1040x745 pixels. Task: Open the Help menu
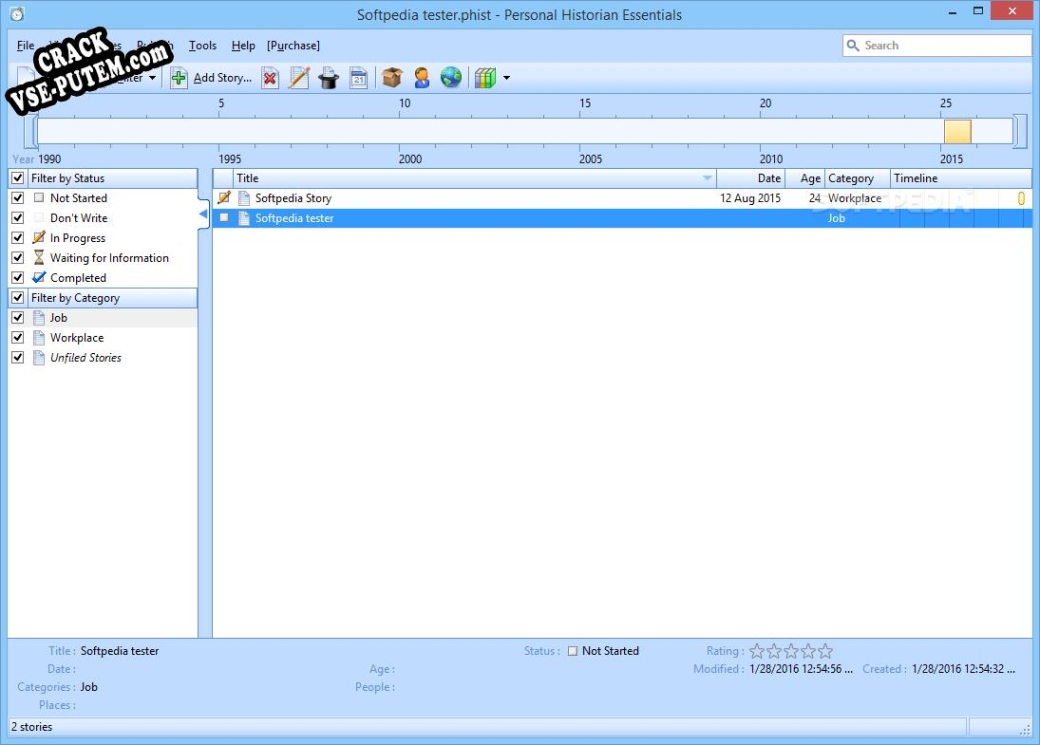[x=243, y=45]
